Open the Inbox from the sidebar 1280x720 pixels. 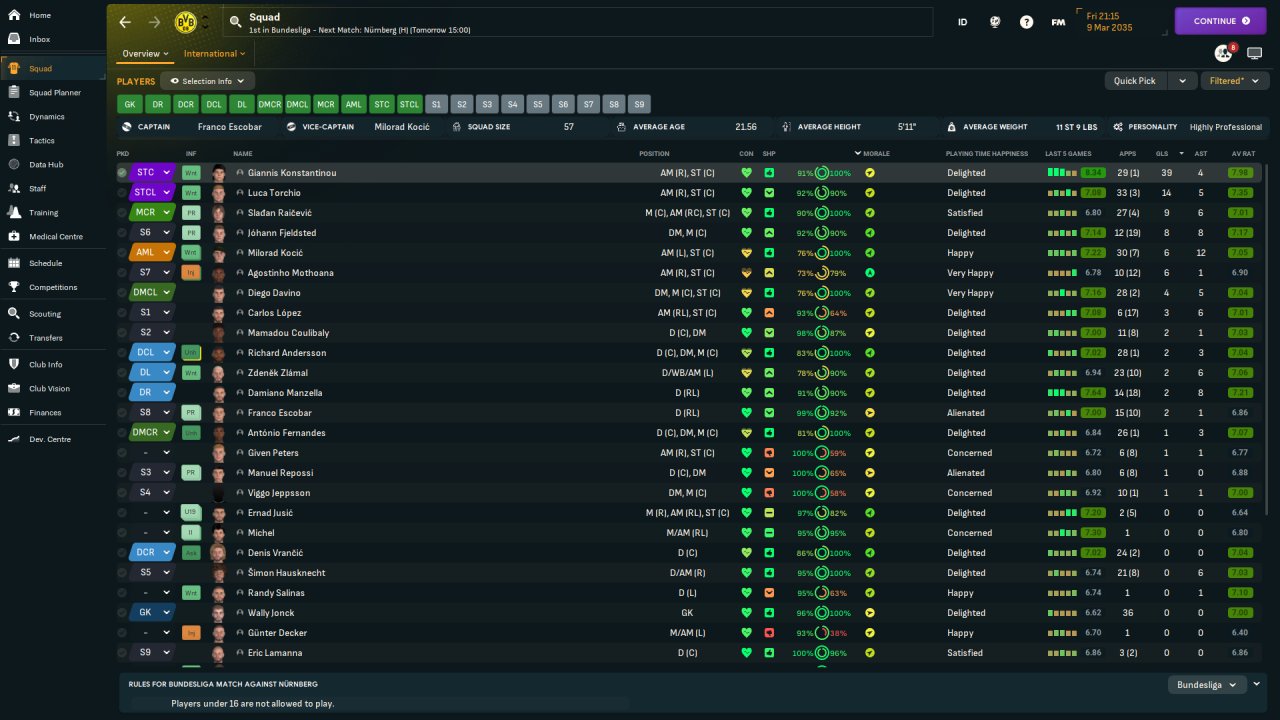[x=40, y=39]
